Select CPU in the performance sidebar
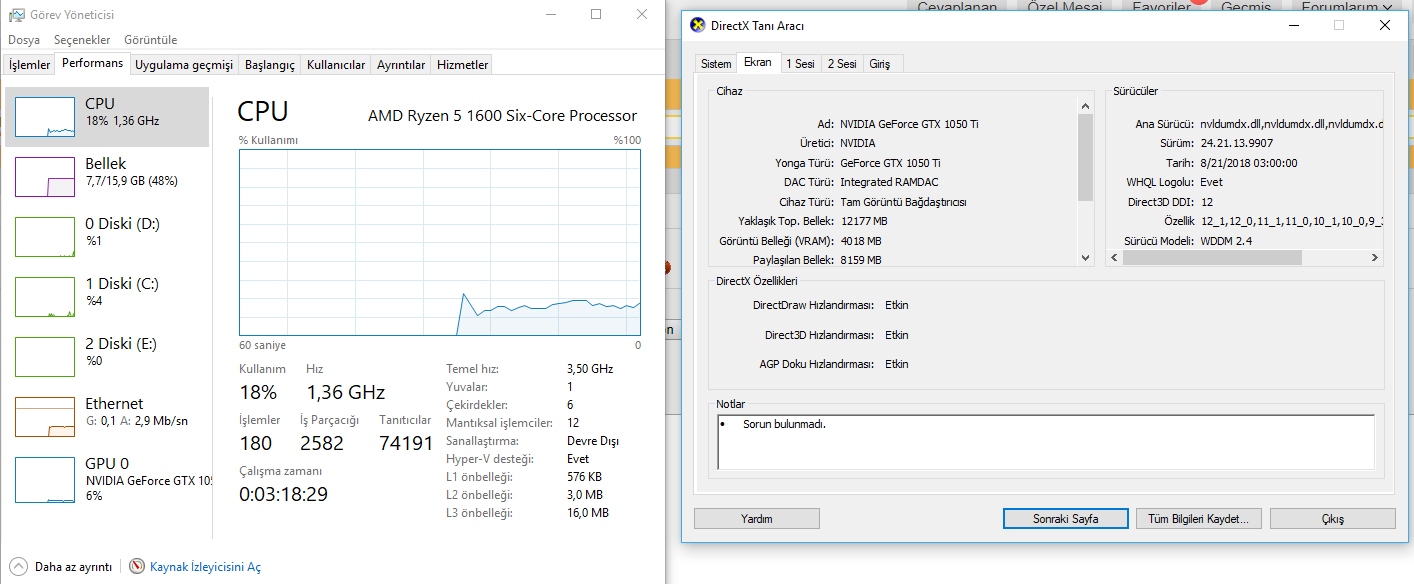1414x584 pixels. point(108,117)
